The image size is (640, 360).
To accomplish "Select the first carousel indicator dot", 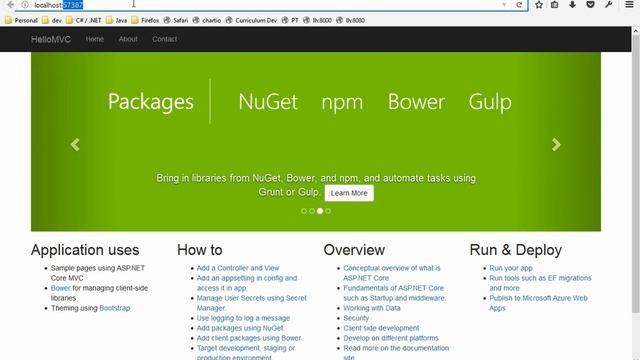I will pyautogui.click(x=304, y=211).
